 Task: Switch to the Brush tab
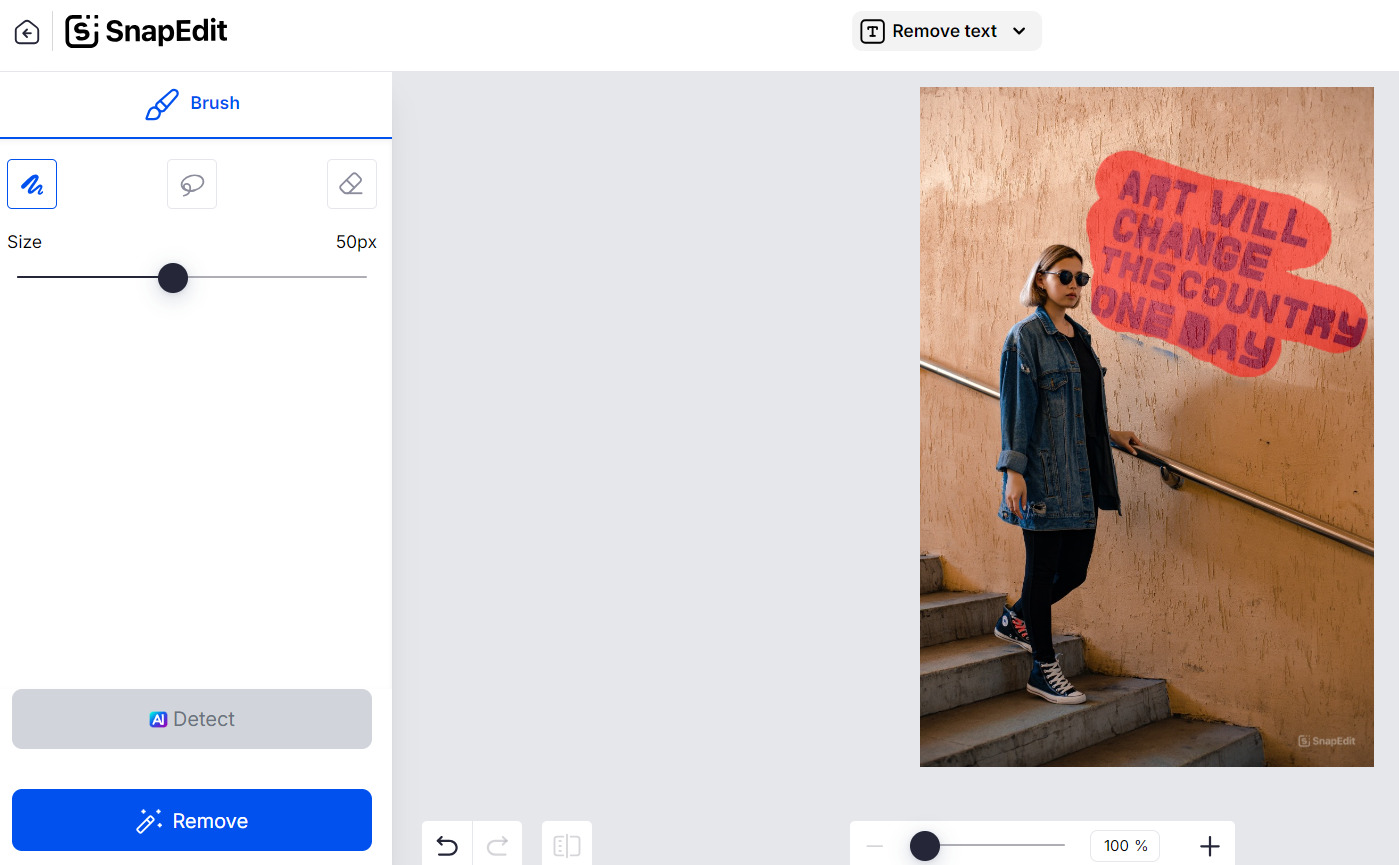tap(195, 103)
